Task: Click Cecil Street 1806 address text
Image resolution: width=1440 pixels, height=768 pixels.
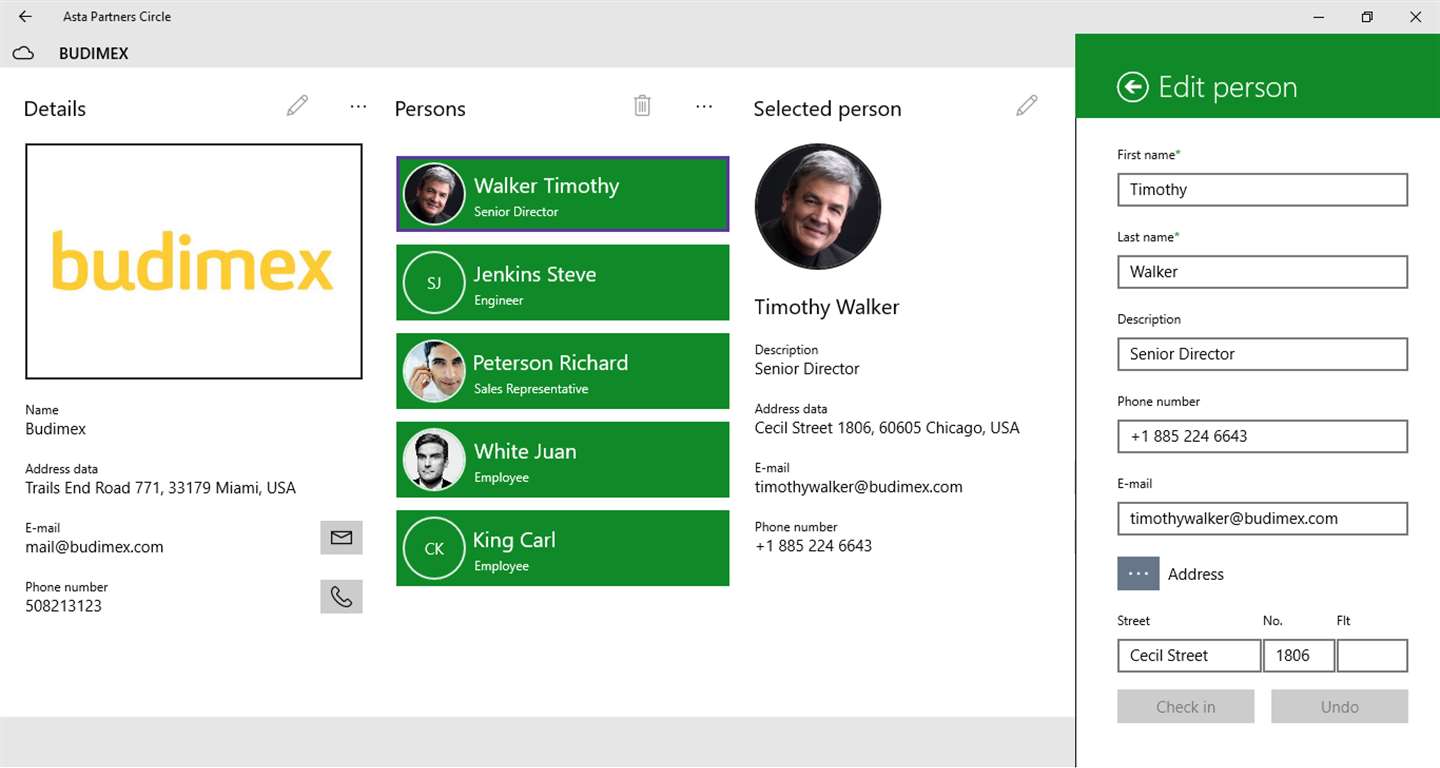Action: 887,428
